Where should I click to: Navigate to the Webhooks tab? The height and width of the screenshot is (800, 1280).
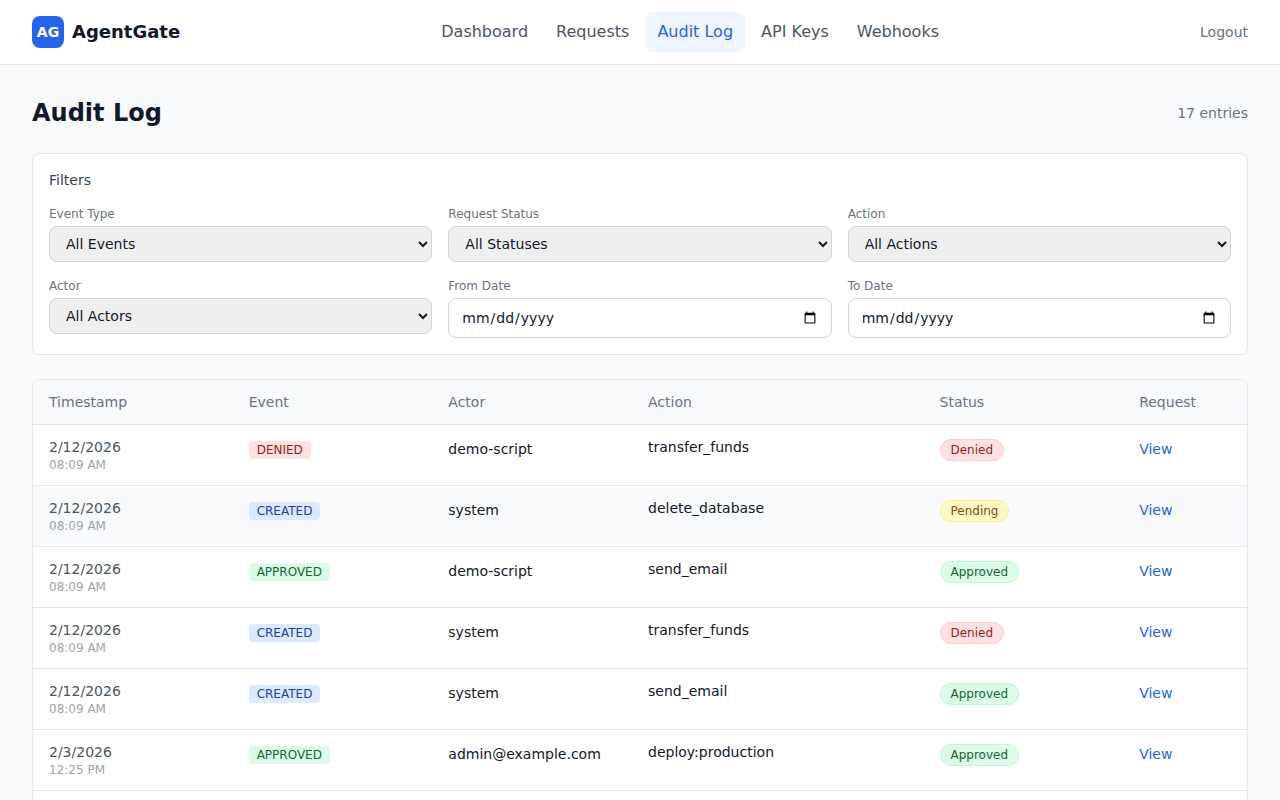pyautogui.click(x=898, y=32)
